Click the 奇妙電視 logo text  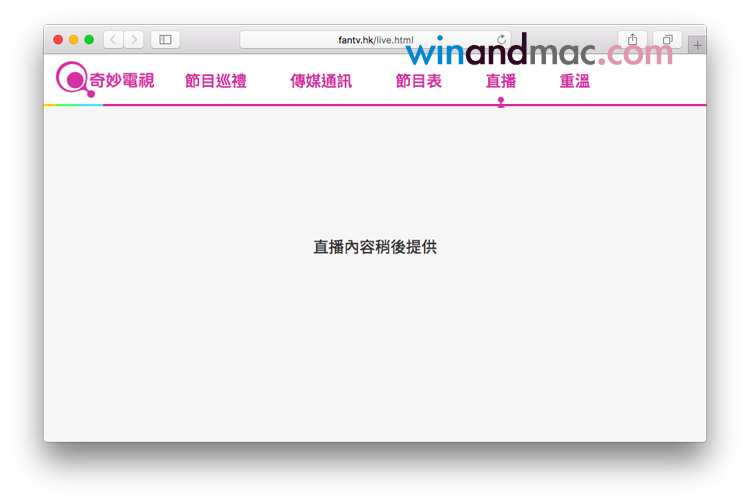coord(122,81)
